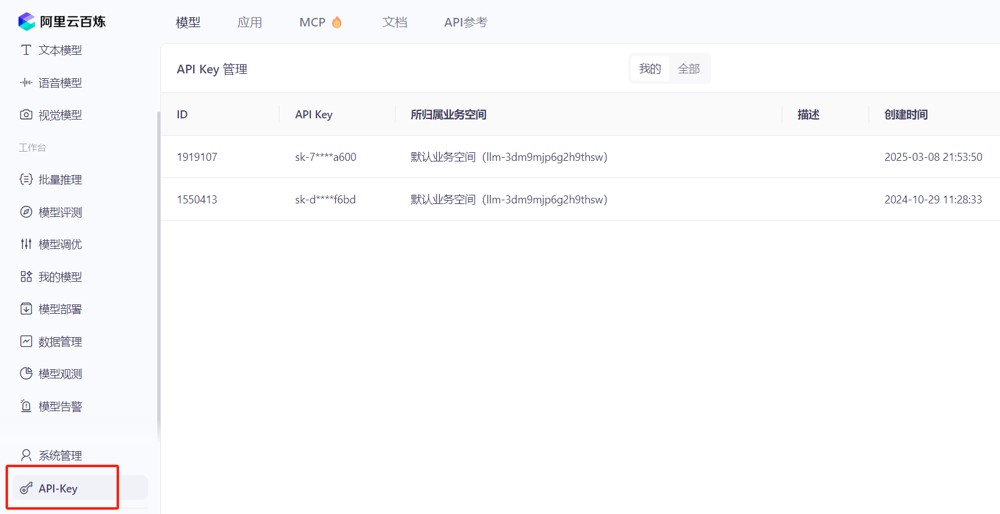The width and height of the screenshot is (1000, 514).
Task: Click the 阿里云百炼 logo icon
Action: [x=26, y=22]
